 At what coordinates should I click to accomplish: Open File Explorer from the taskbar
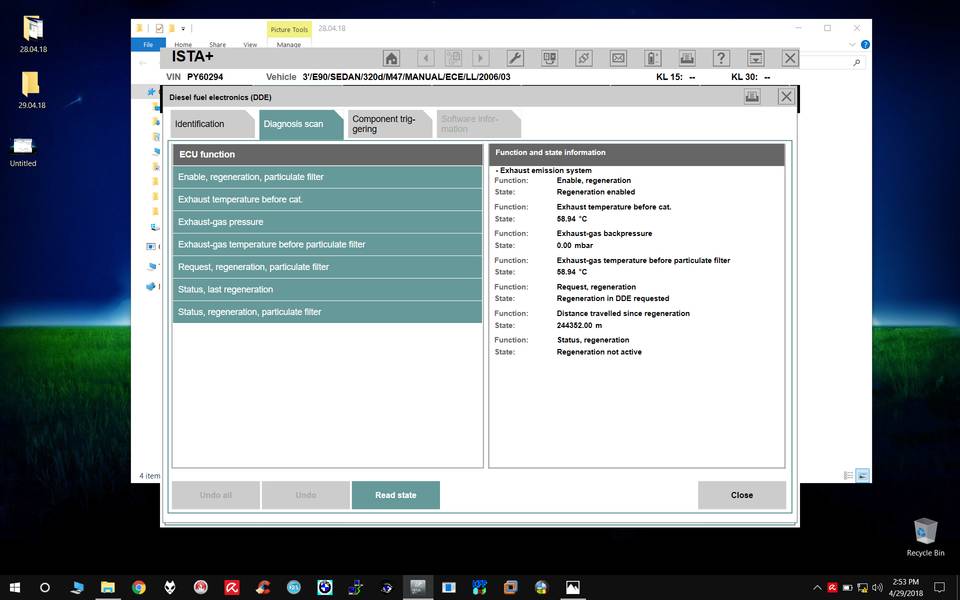tap(108, 588)
